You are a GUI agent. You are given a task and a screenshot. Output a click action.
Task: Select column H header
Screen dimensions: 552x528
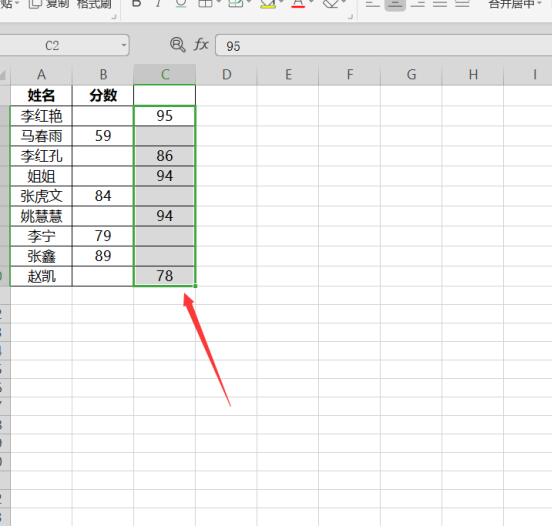(x=473, y=75)
